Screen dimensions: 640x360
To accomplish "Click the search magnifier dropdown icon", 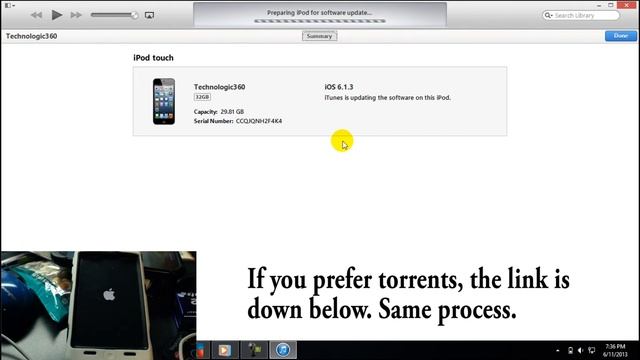I will (x=548, y=16).
